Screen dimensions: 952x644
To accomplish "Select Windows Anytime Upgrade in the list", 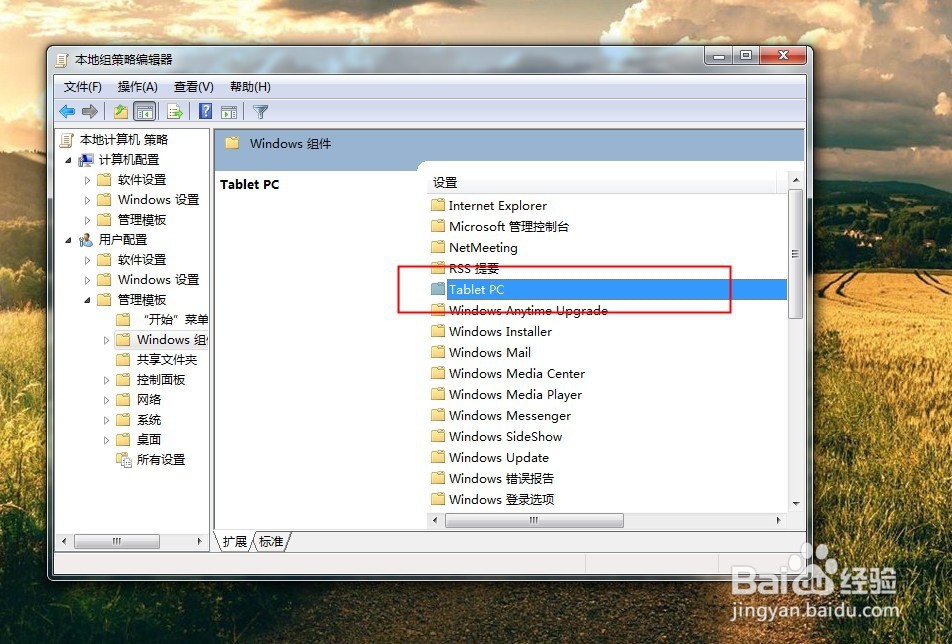I will coord(528,310).
